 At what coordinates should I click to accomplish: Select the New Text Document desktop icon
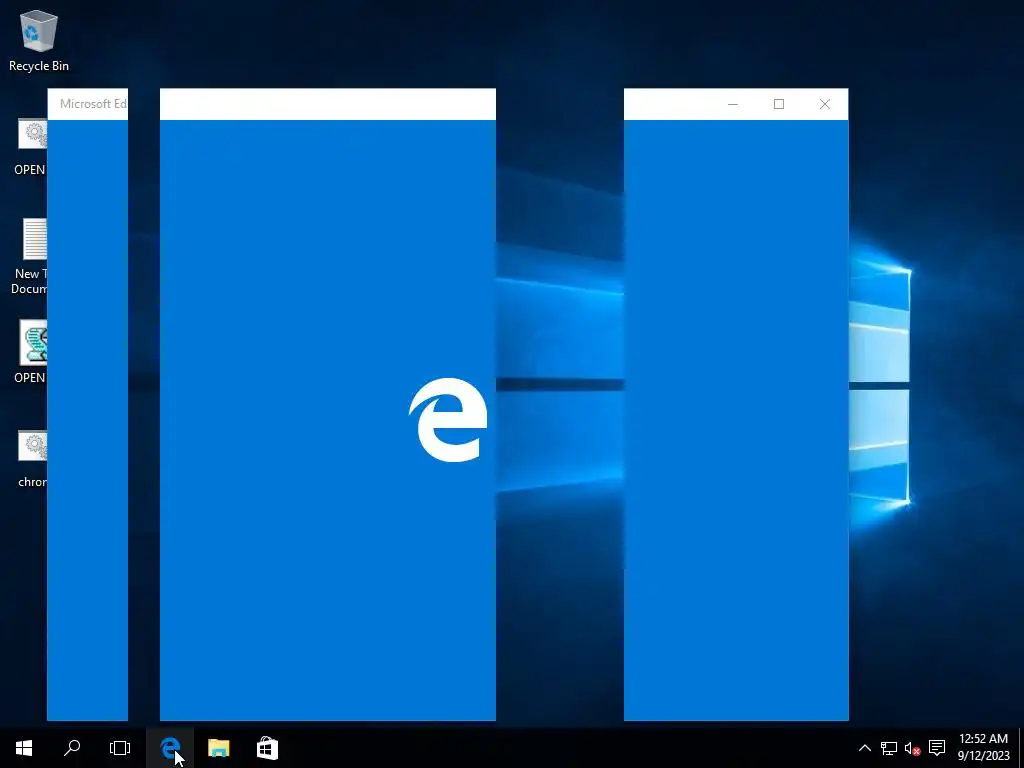click(29, 256)
